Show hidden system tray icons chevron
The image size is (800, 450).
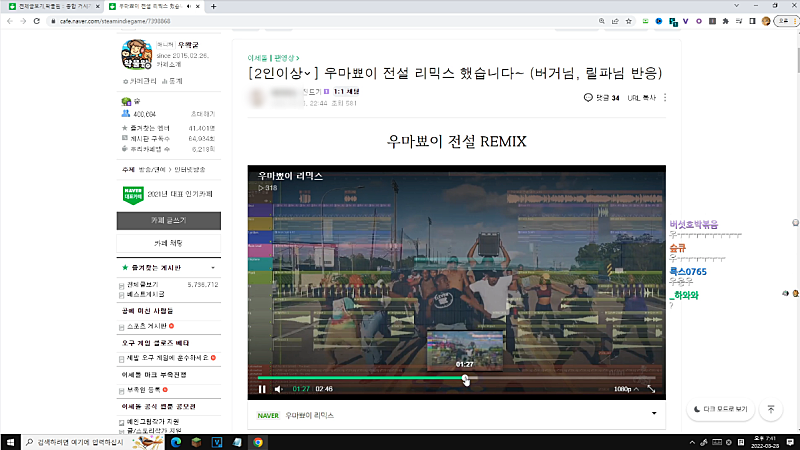pos(692,442)
